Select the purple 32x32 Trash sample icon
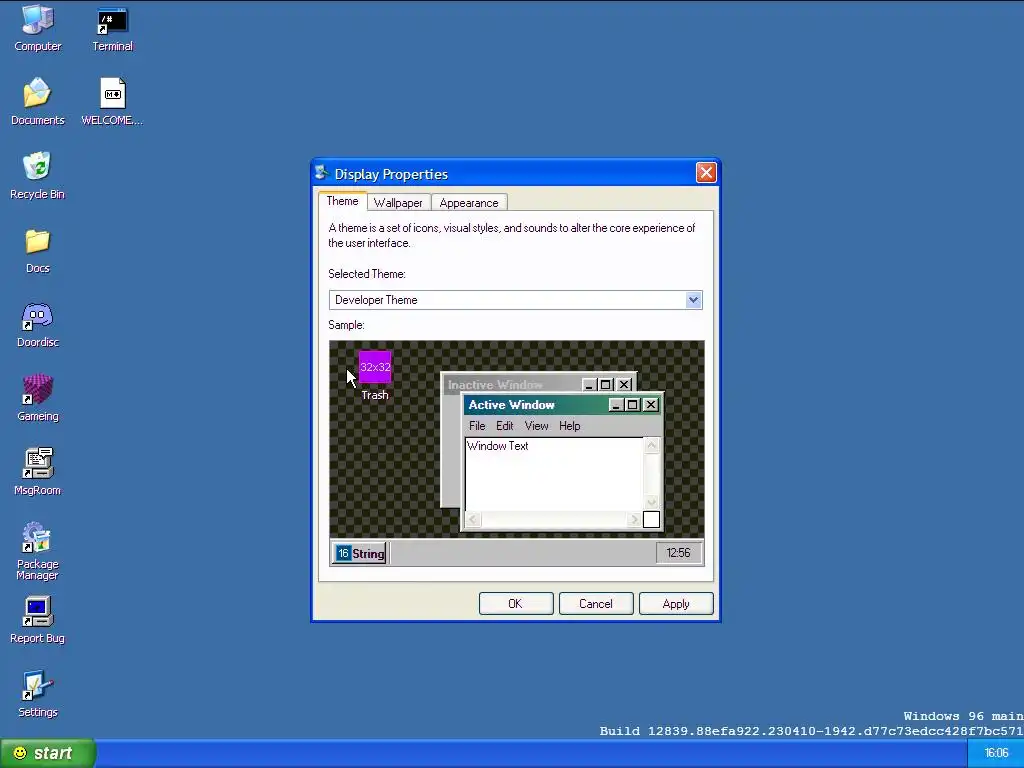This screenshot has width=1024, height=768. coord(375,367)
